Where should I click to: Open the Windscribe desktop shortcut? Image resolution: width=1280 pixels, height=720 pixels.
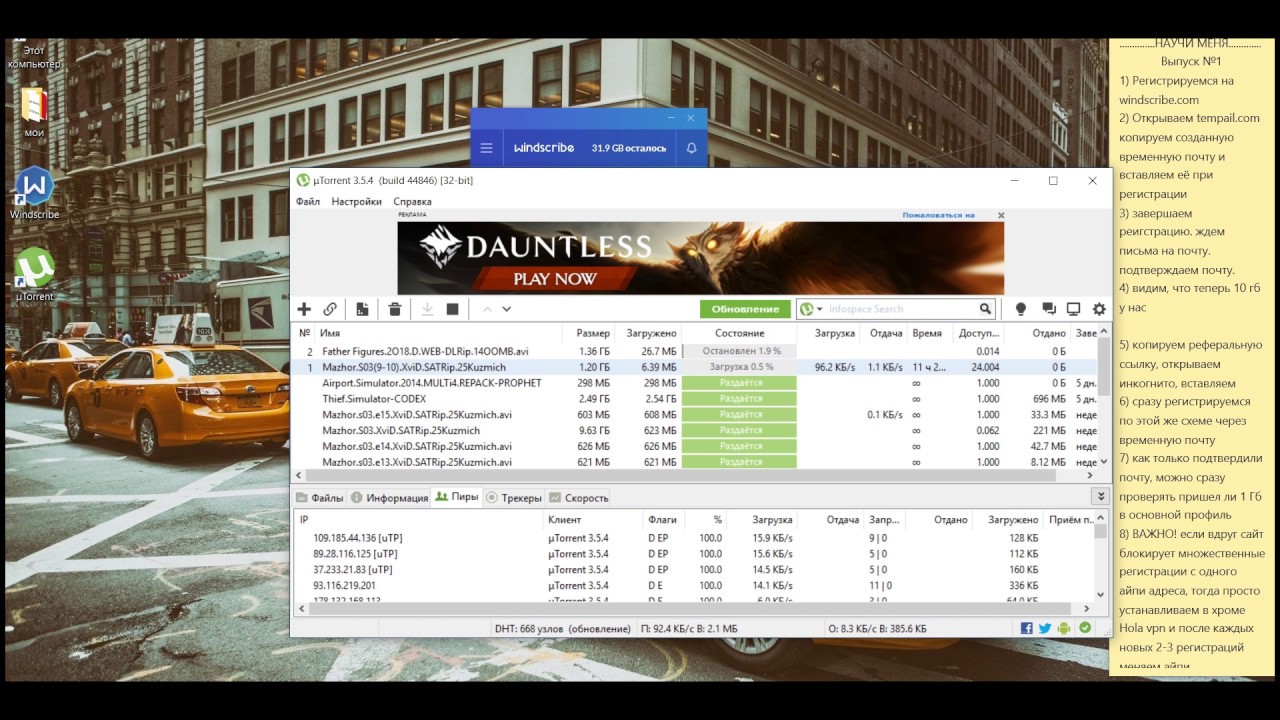pos(35,193)
